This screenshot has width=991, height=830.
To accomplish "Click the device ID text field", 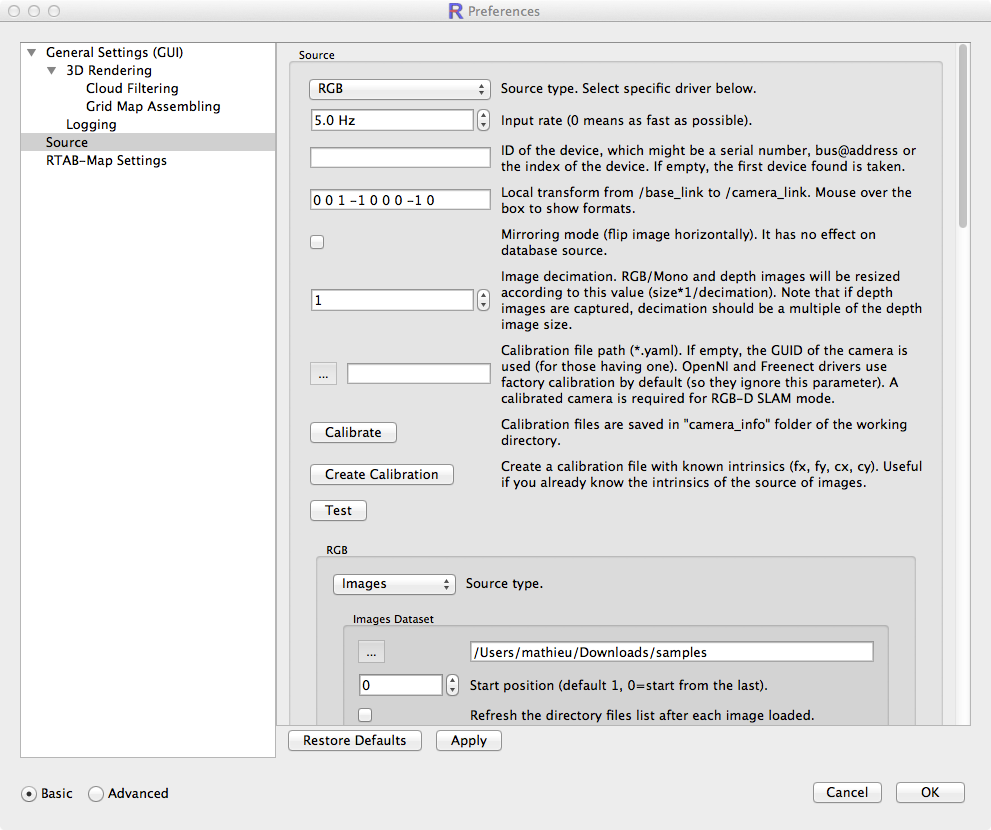I will (400, 157).
